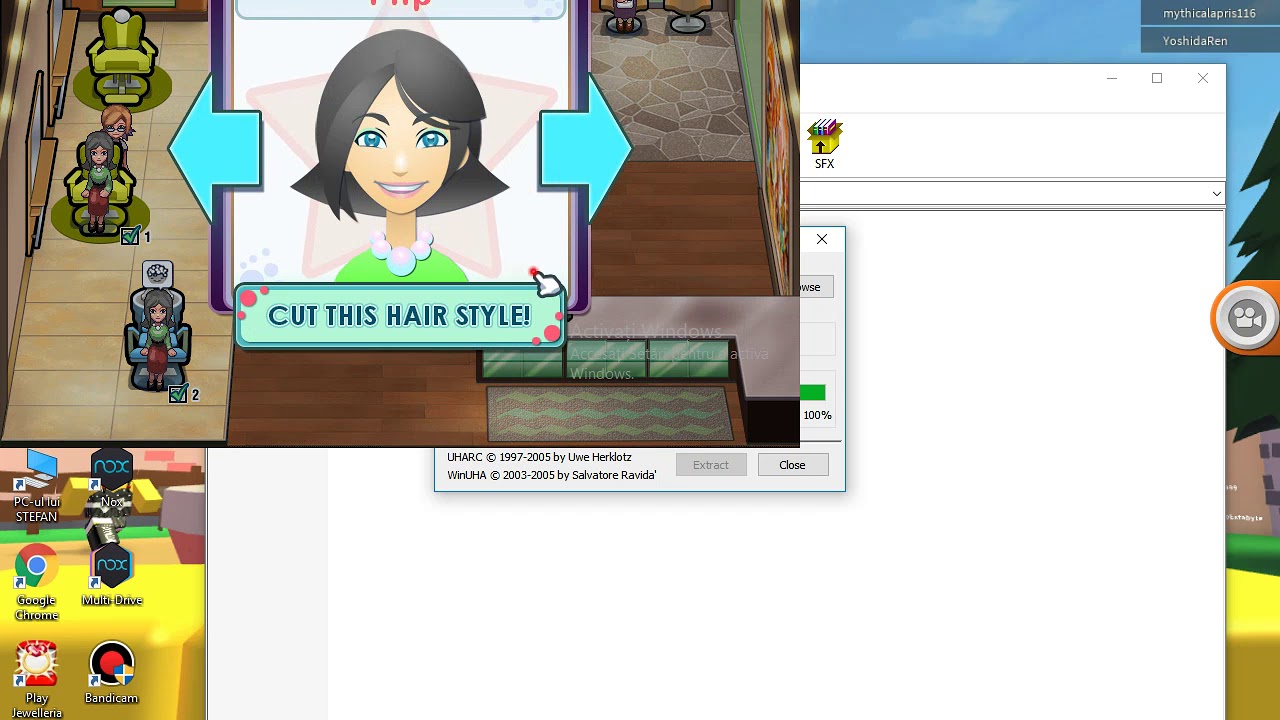
Task: Click the empty yellow salon chair
Action: pos(122,55)
